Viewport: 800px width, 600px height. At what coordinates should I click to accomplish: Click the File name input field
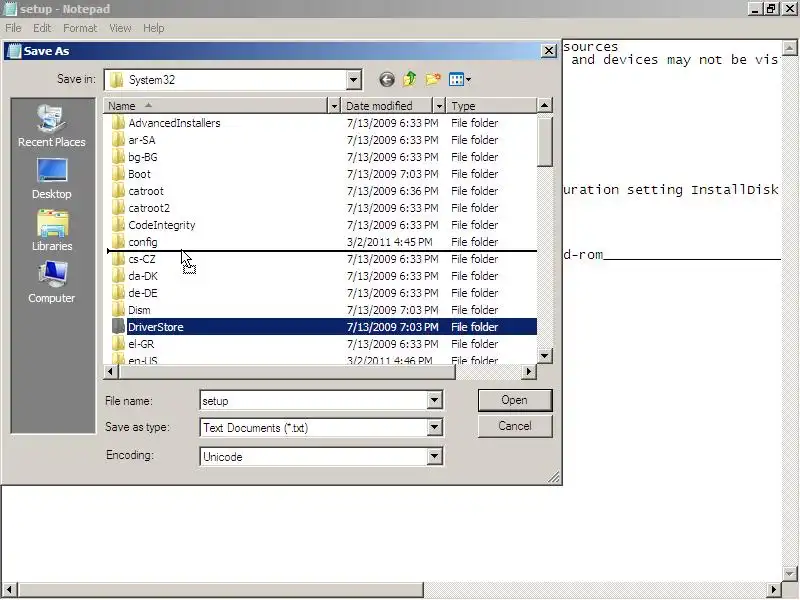pos(314,401)
